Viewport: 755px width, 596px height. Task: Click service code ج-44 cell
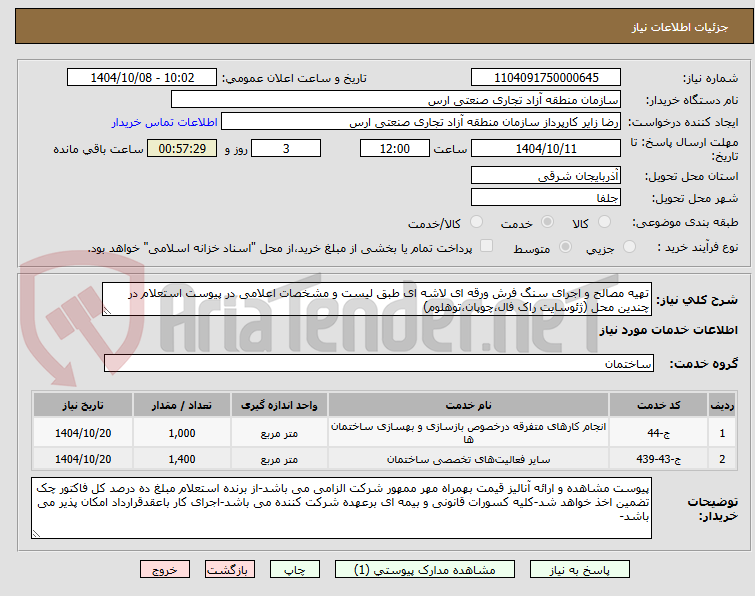point(658,433)
